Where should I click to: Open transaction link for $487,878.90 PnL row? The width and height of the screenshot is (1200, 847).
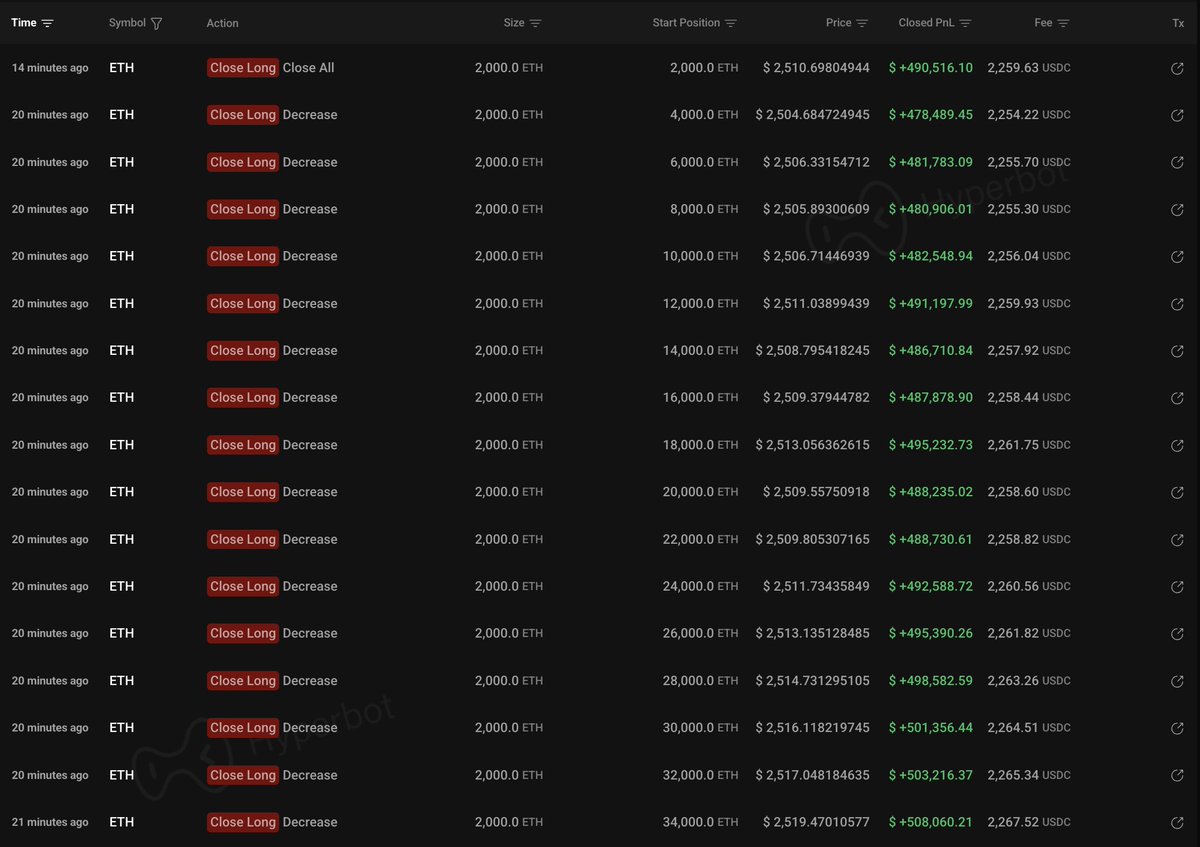coord(1177,399)
